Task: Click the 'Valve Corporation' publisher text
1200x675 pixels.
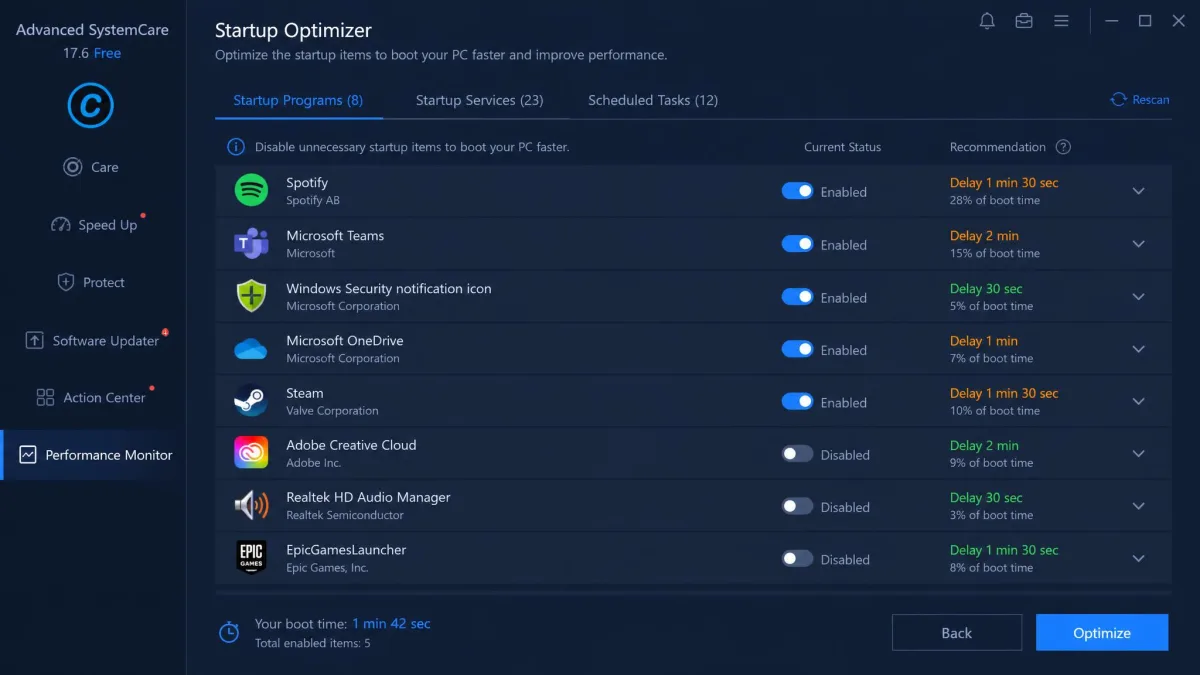Action: point(332,411)
